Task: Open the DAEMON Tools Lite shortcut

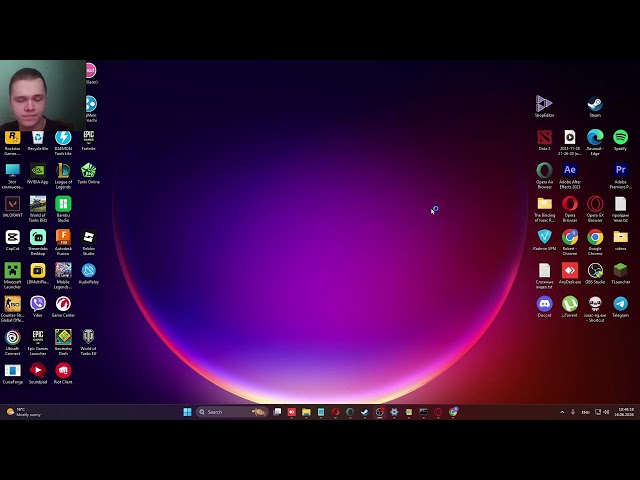Action: click(x=63, y=143)
